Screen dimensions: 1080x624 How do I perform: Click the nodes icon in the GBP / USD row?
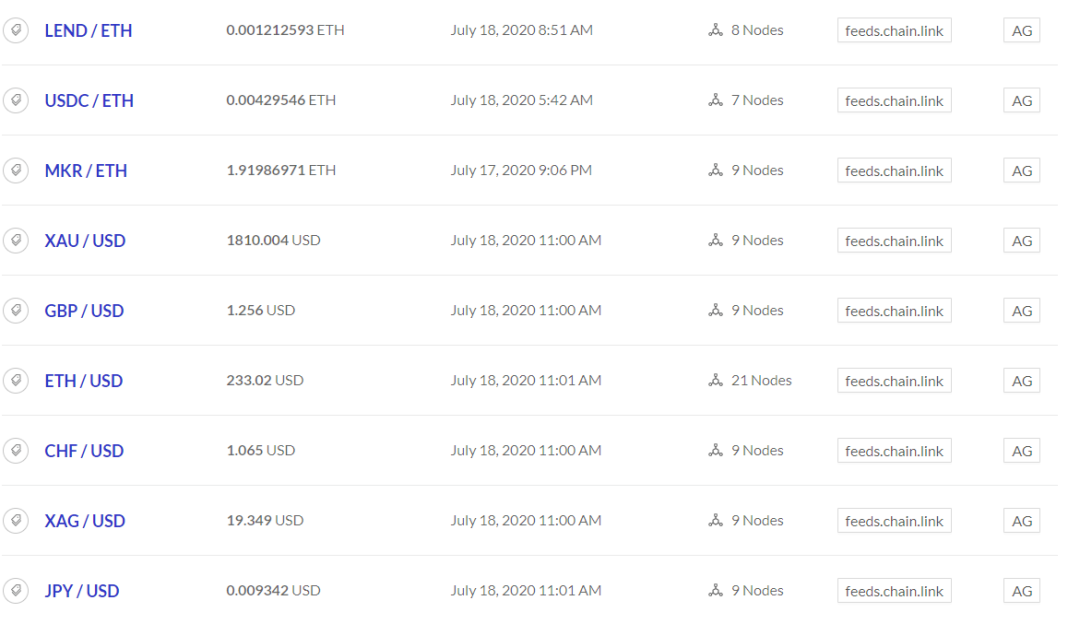pos(715,311)
